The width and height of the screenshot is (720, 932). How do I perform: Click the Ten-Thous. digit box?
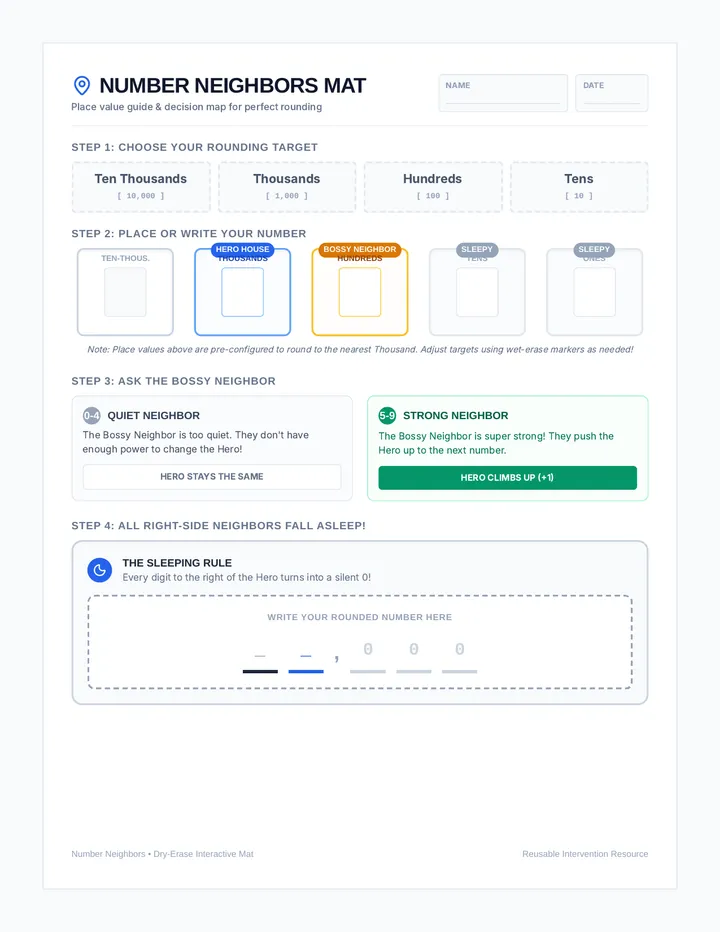[125, 292]
